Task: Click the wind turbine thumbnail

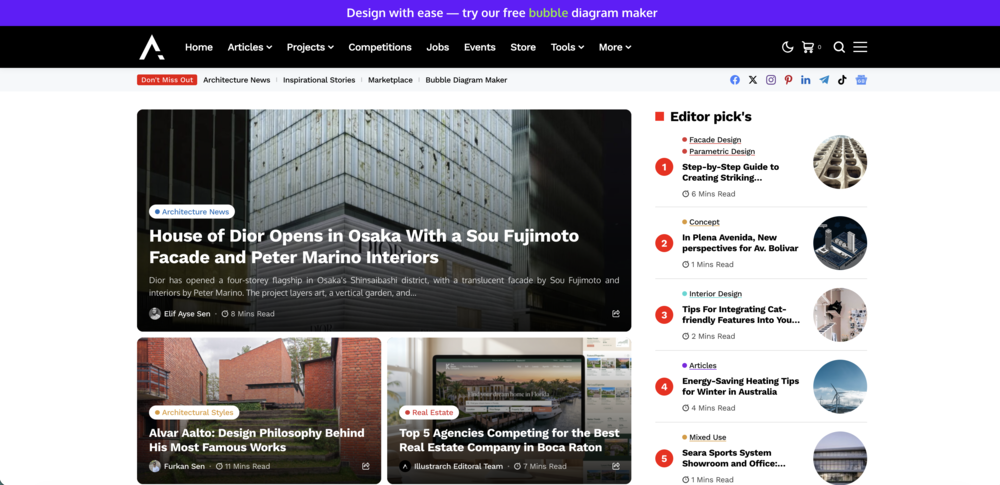Action: pos(840,387)
